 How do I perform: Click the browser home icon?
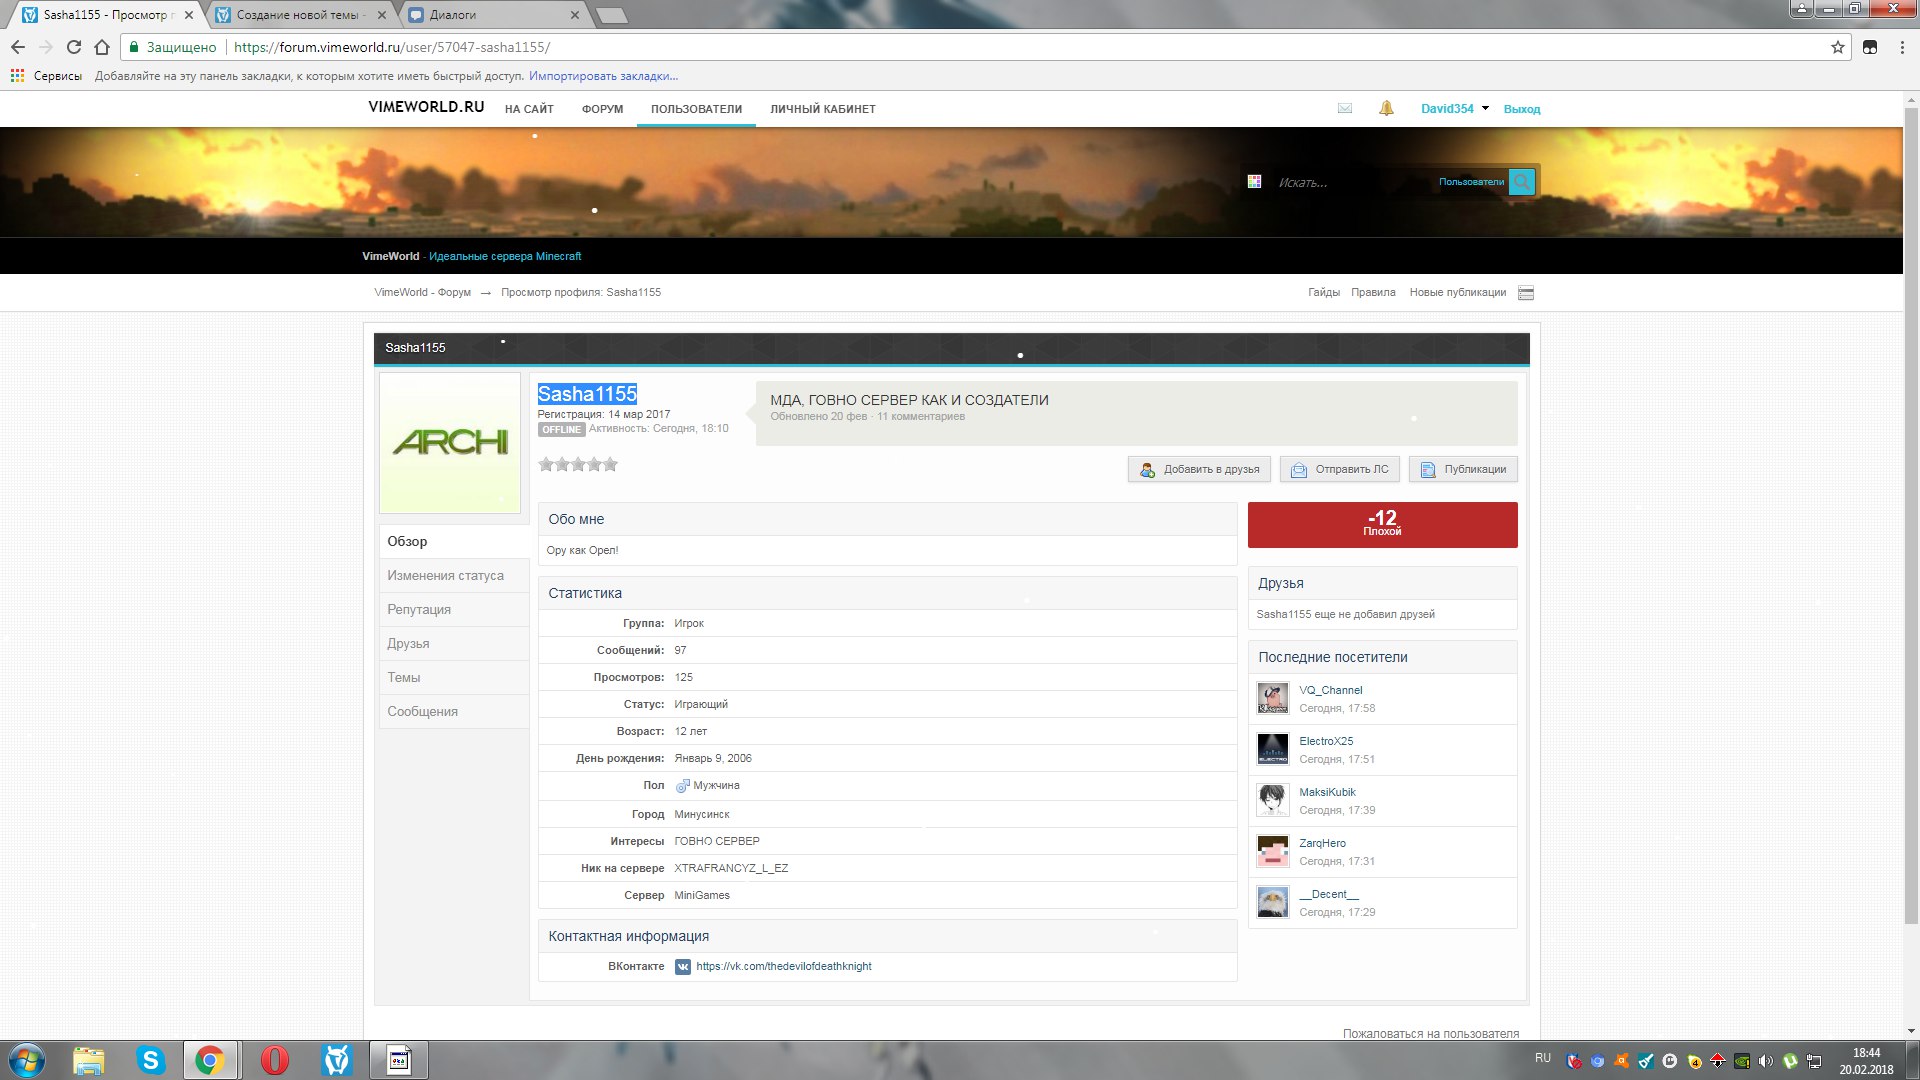click(101, 47)
